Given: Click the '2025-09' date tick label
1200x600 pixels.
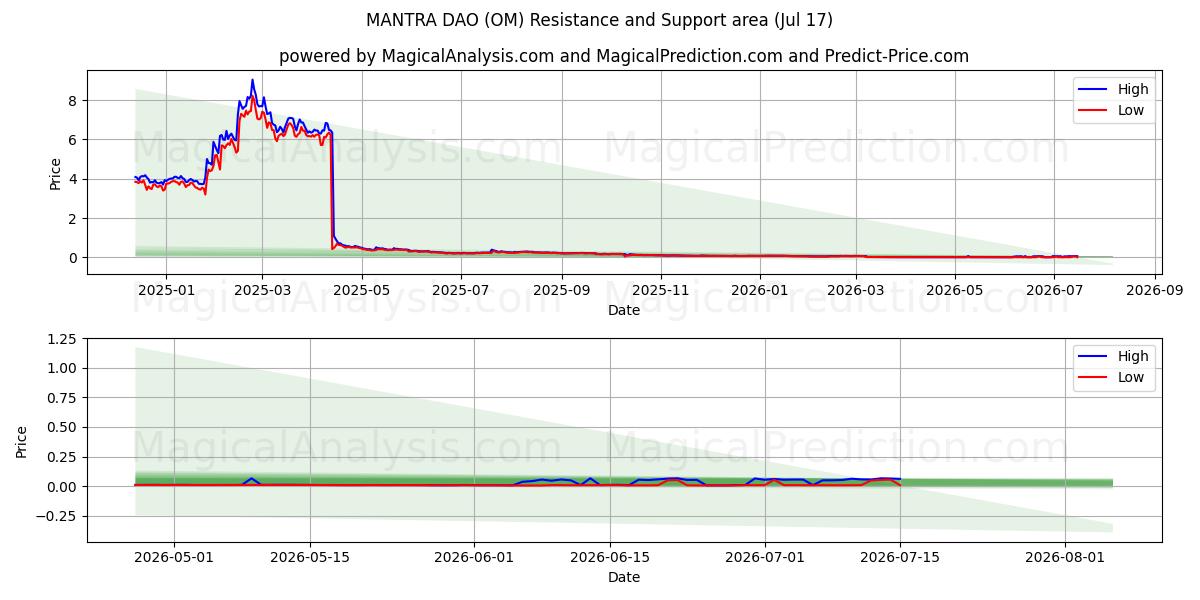Looking at the screenshot, I should 562,290.
